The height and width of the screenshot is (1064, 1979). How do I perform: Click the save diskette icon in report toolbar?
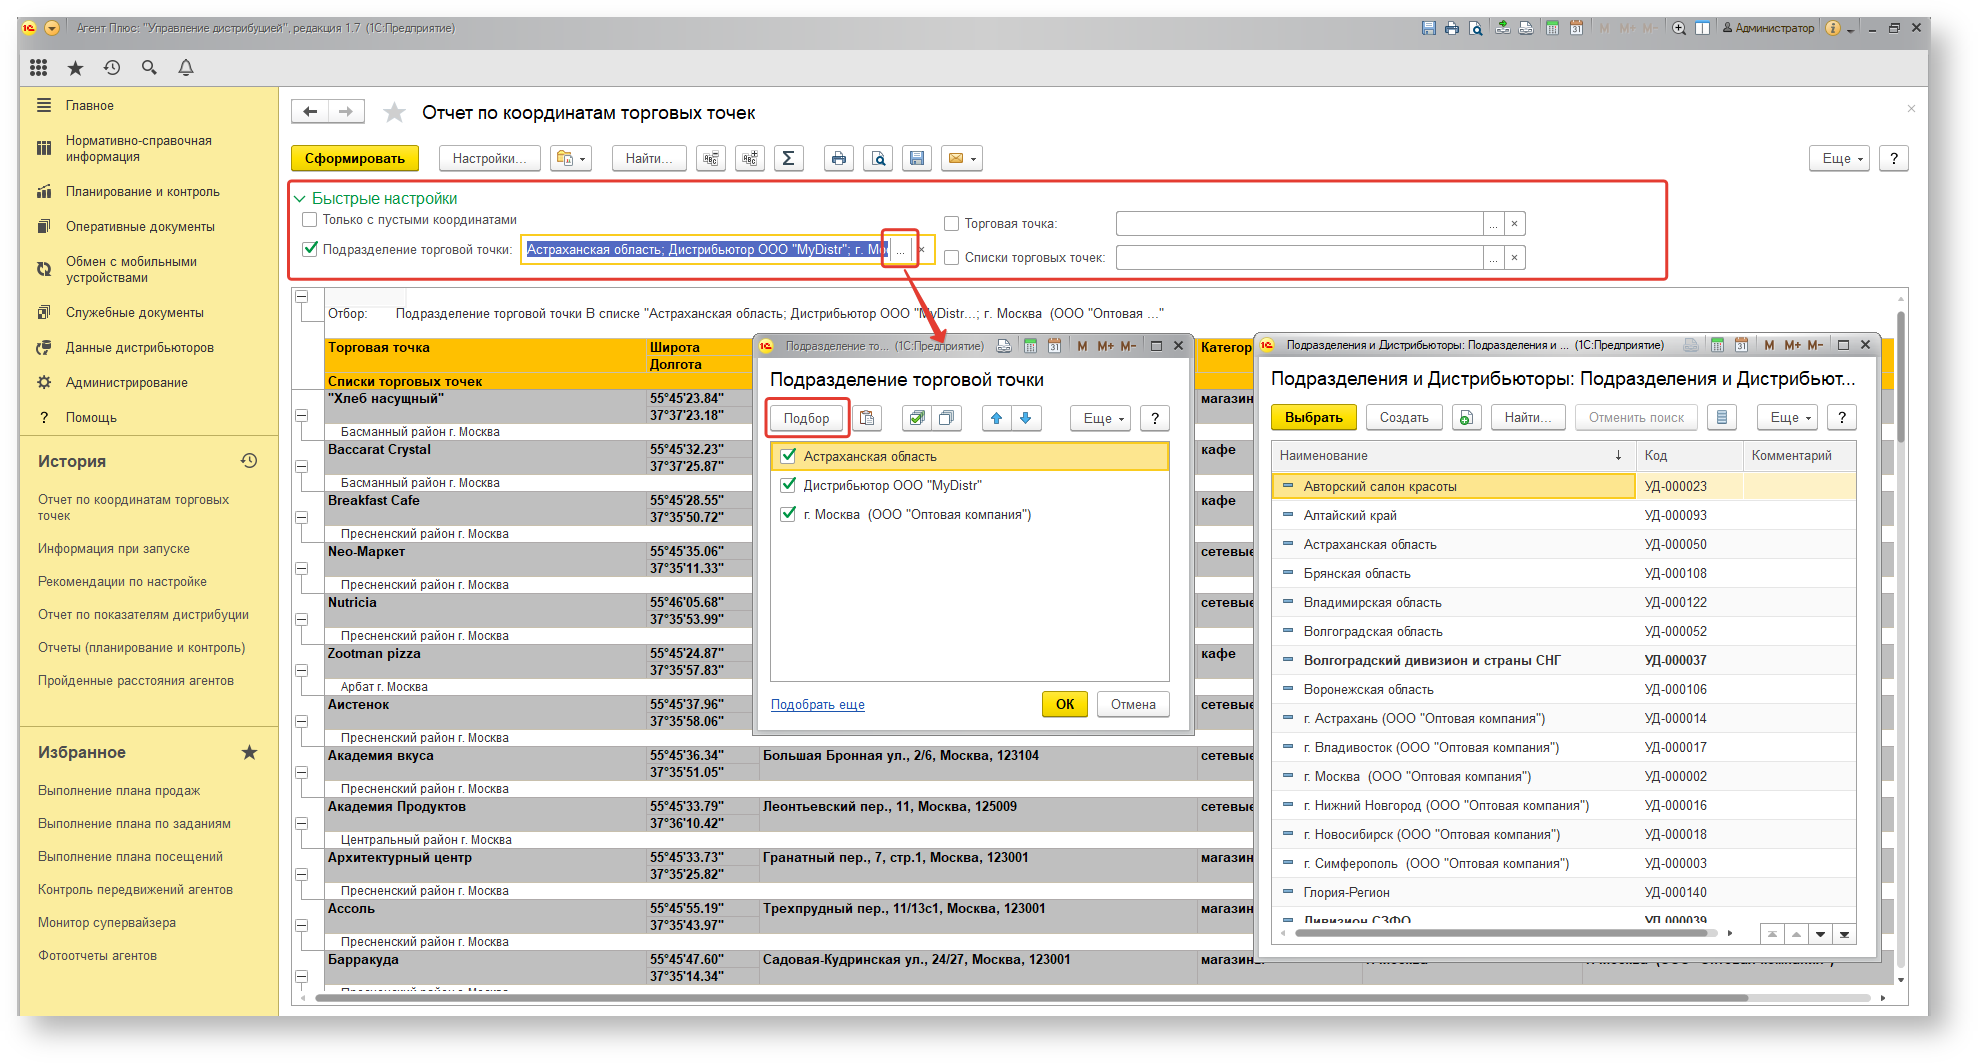point(917,158)
